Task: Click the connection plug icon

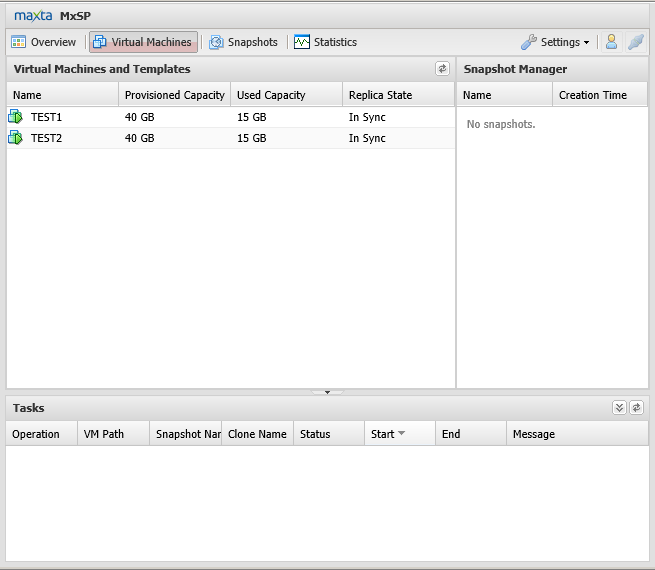Action: (x=636, y=42)
